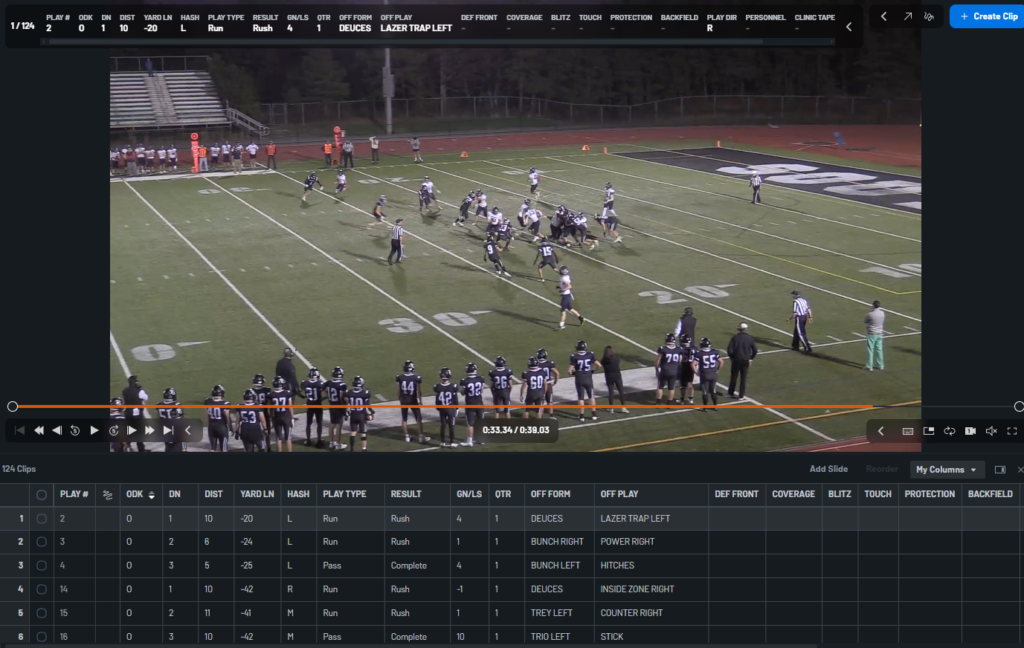Viewport: 1024px width, 648px height.
Task: Enable looping of the current clip
Action: coord(950,431)
